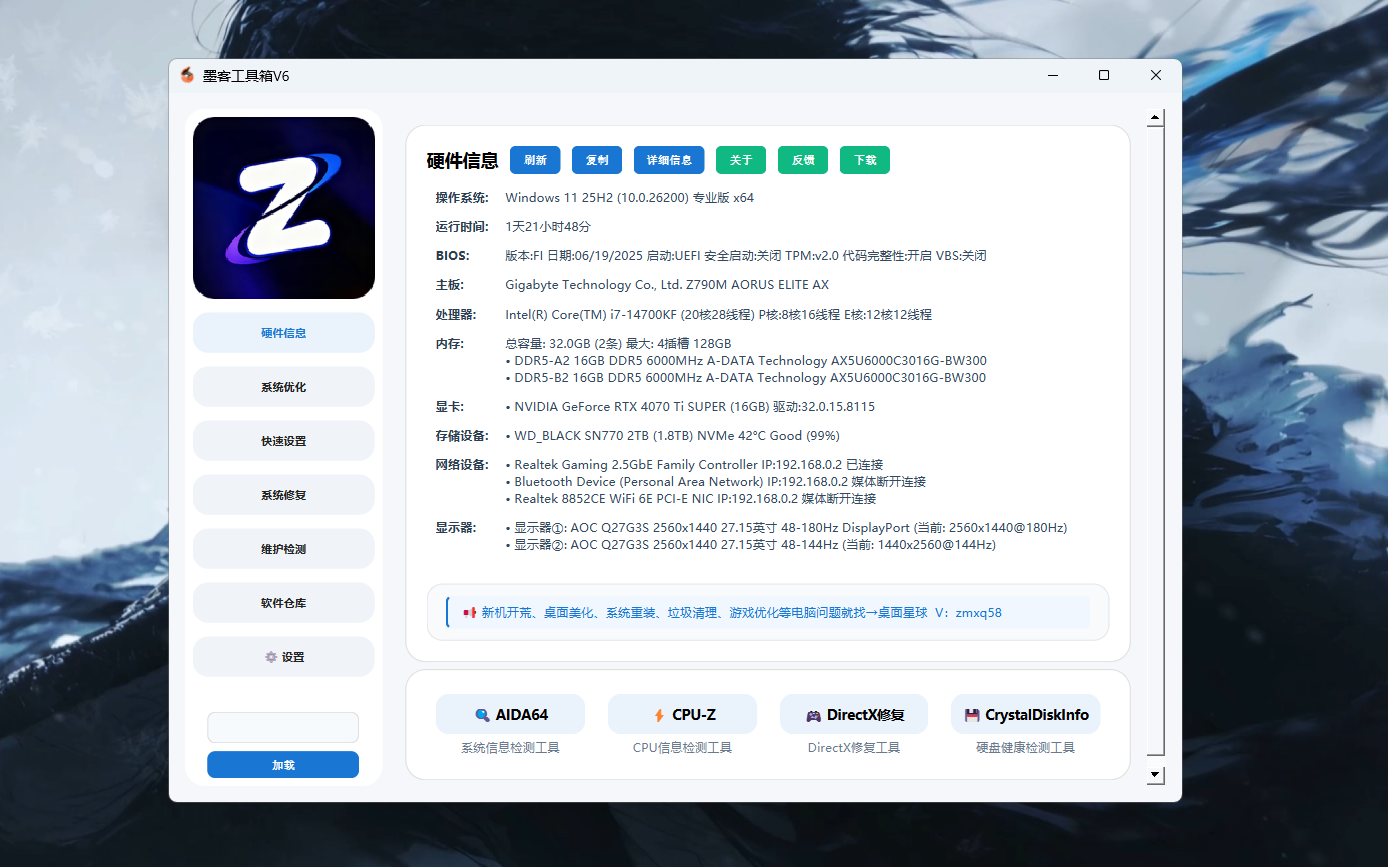Click the flag icon in the promo banner
This screenshot has height=867, width=1388.
(x=466, y=612)
